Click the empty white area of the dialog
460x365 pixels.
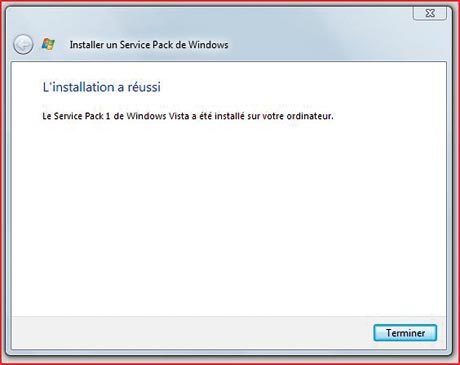(x=229, y=217)
